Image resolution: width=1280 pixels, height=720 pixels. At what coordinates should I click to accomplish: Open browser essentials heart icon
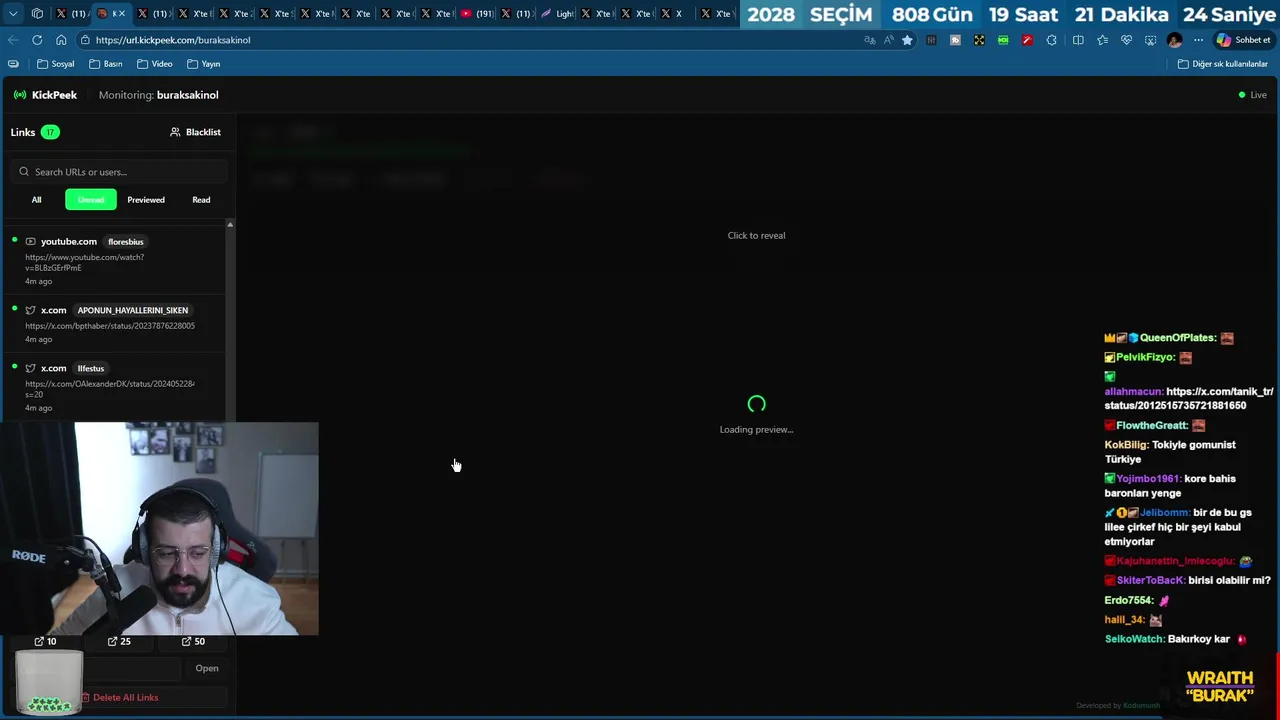[1126, 40]
